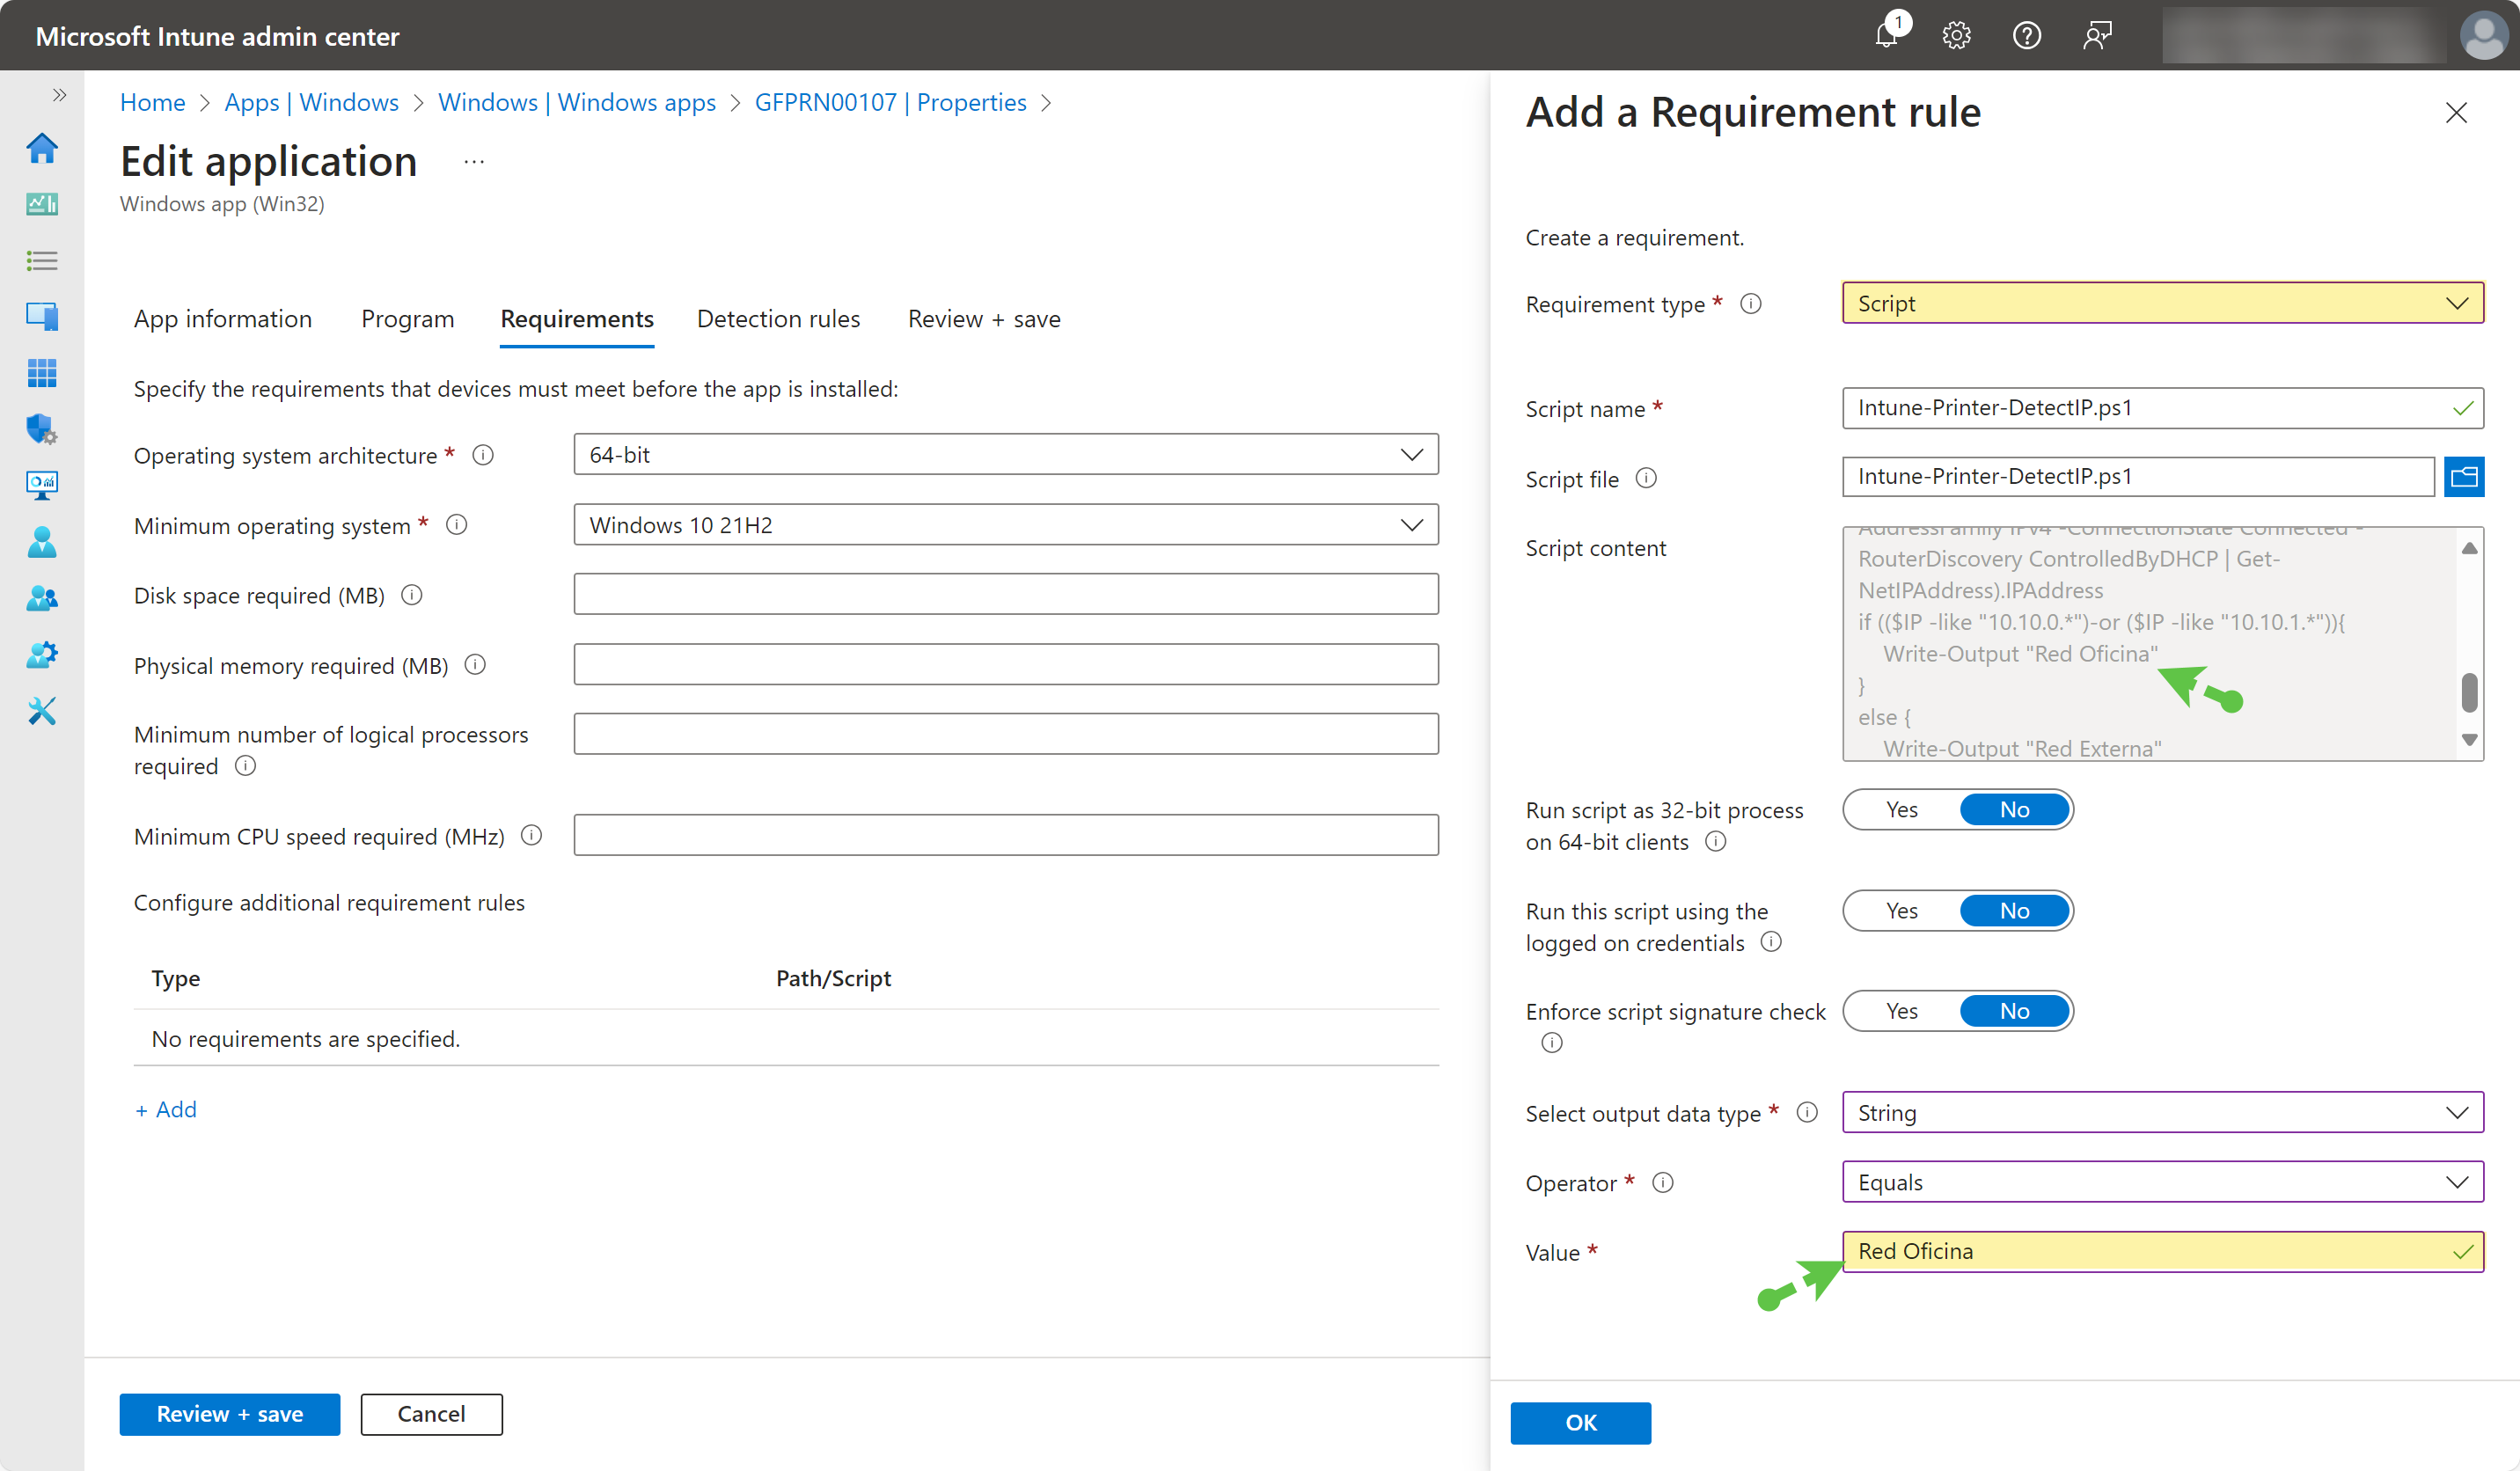Open Users icon in sidebar
2520x1471 pixels.
(42, 542)
